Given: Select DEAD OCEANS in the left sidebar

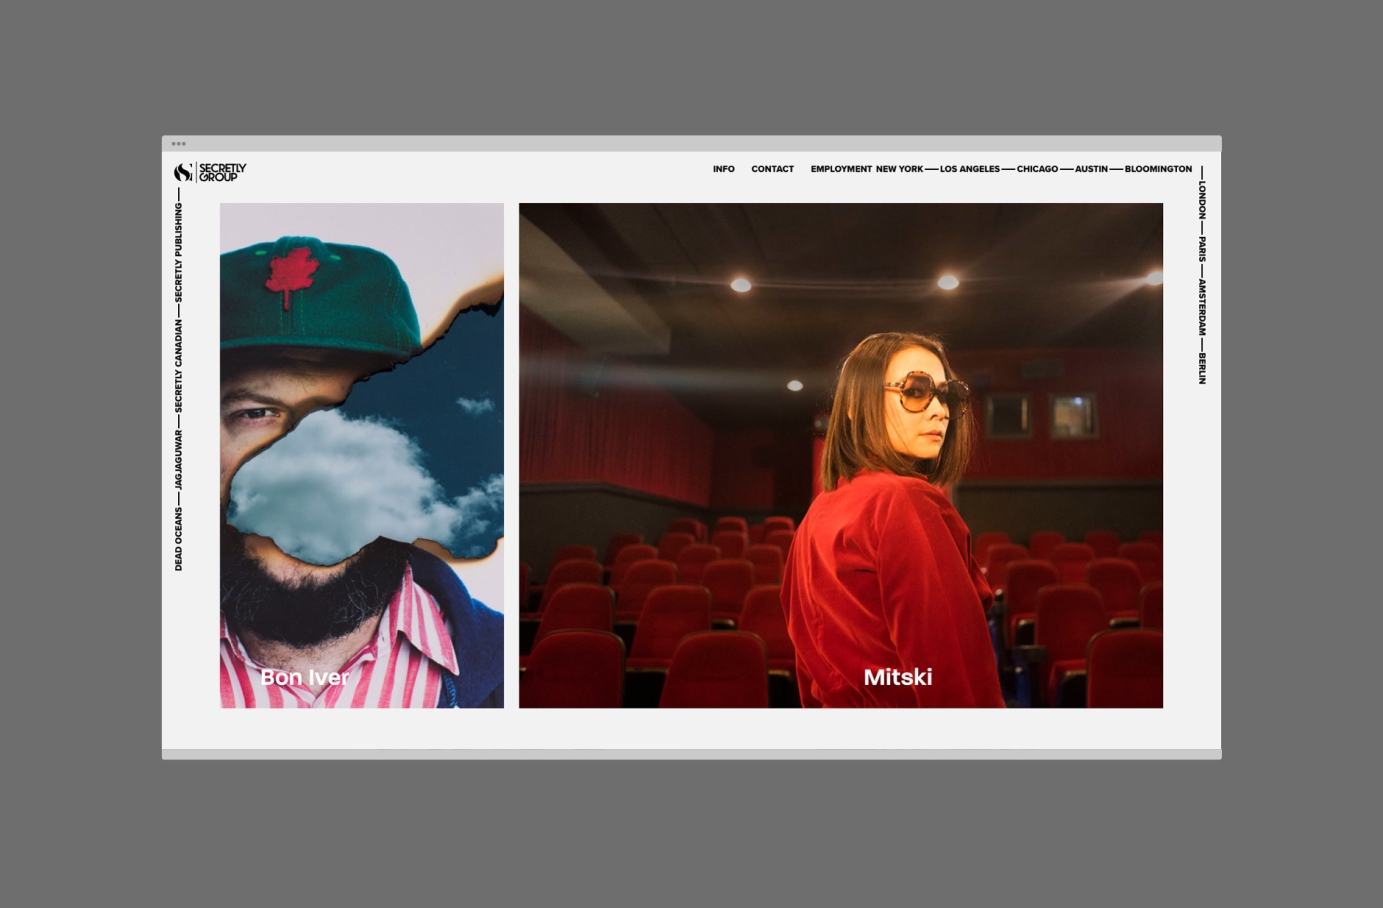Looking at the screenshot, I should click(x=178, y=537).
